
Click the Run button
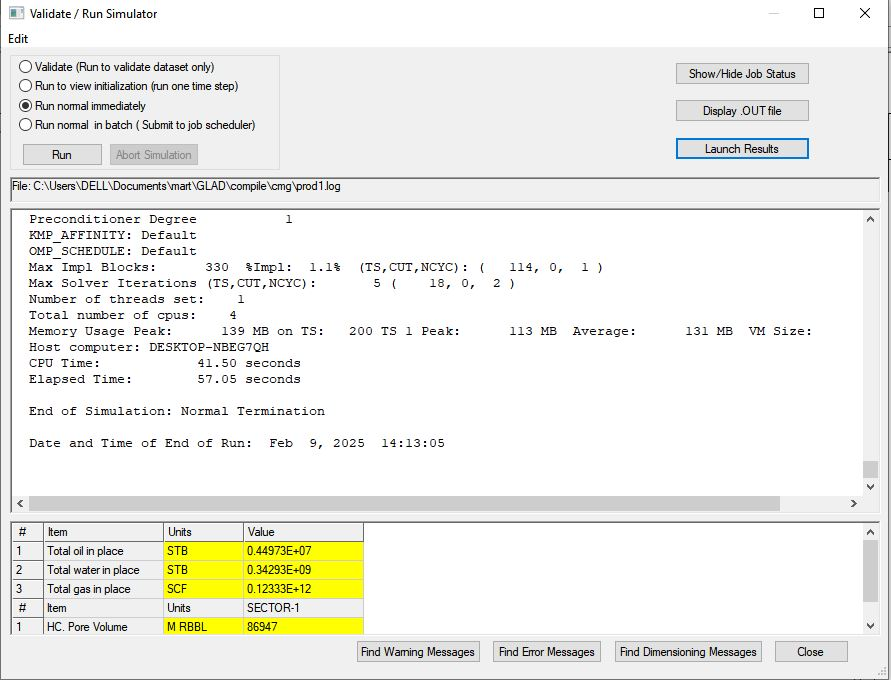pyautogui.click(x=62, y=155)
